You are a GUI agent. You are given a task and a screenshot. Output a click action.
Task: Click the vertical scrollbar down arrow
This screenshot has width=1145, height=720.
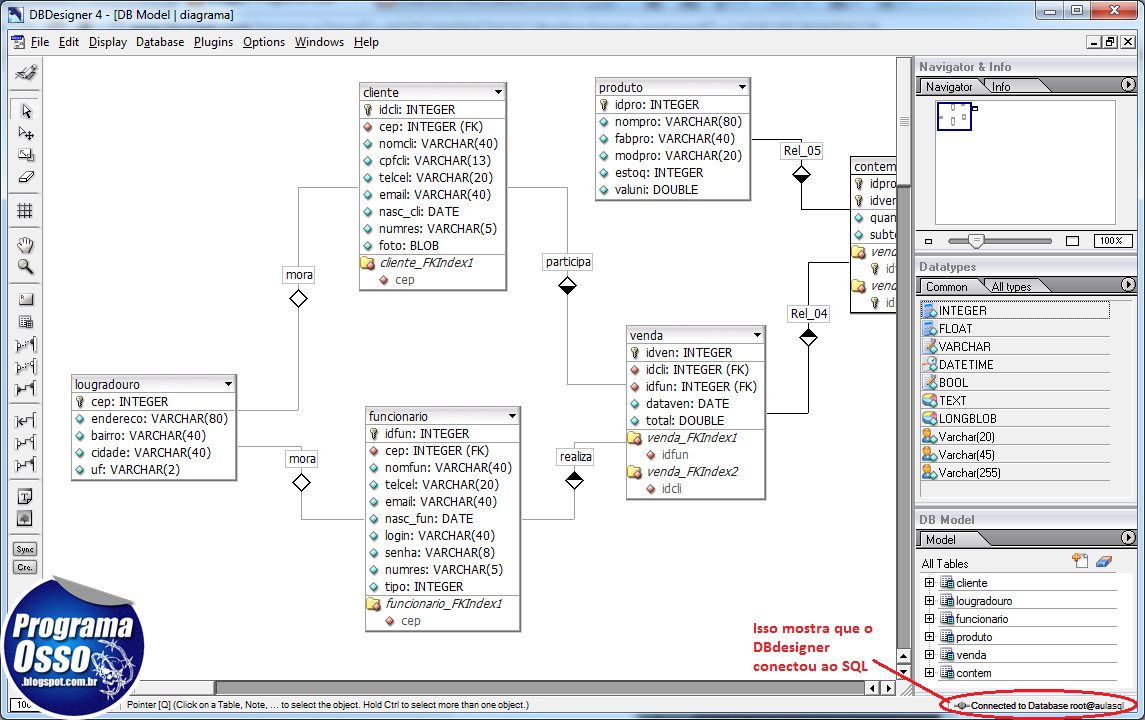(x=903, y=672)
